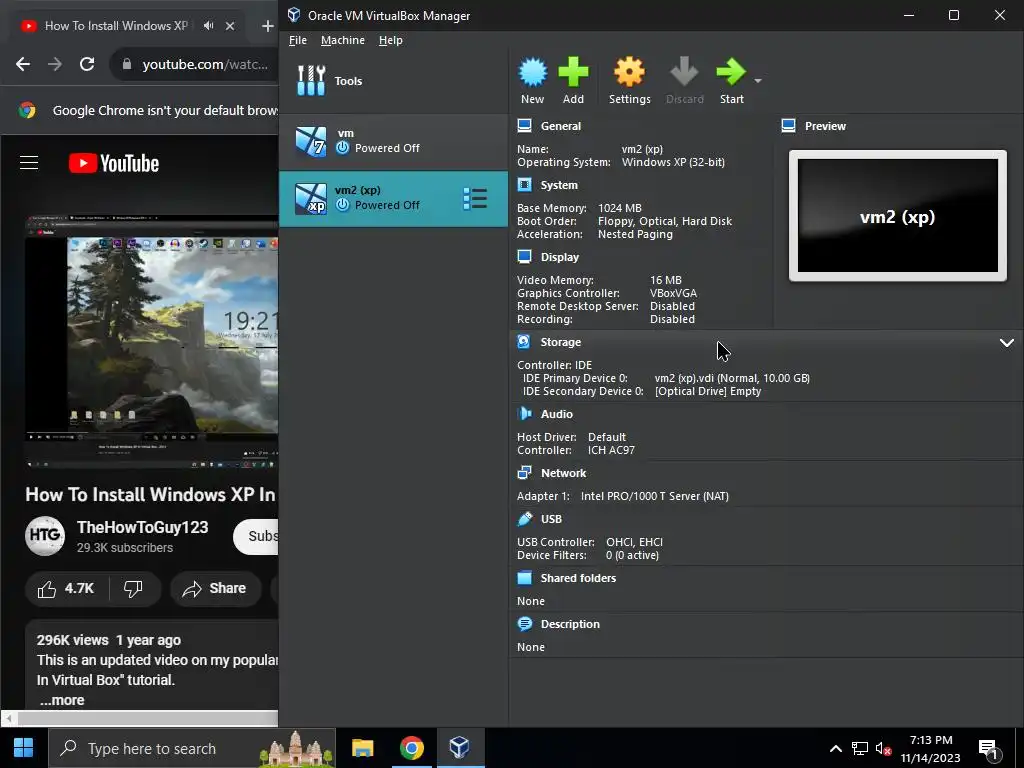Click 'vm2 (xp).vdi (Normal, 10.00 GB)' value
Viewport: 1024px width, 768px height.
[x=732, y=378]
